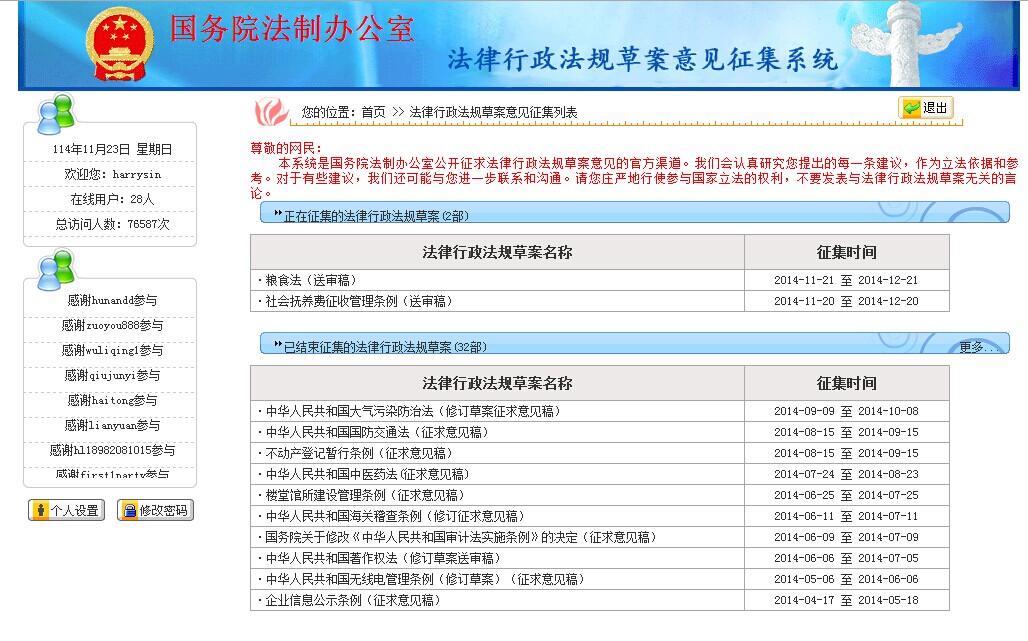Click the date 2014-07-24 至 2014-08-23

(846, 474)
